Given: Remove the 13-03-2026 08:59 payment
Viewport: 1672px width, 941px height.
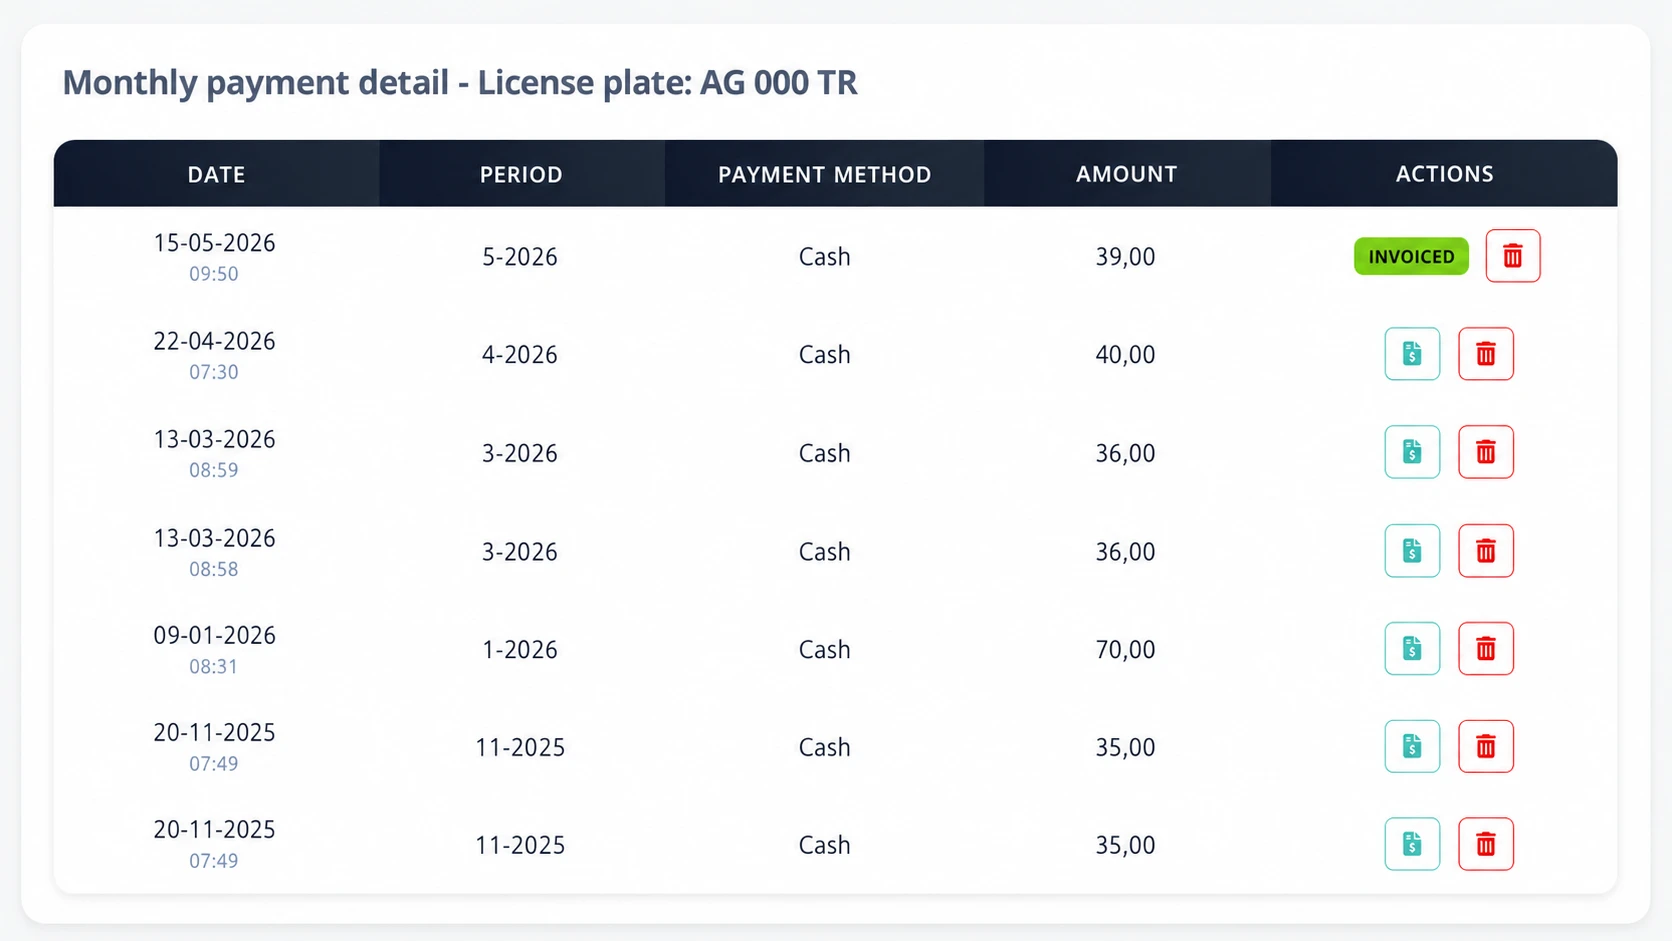Looking at the screenshot, I should 1486,452.
